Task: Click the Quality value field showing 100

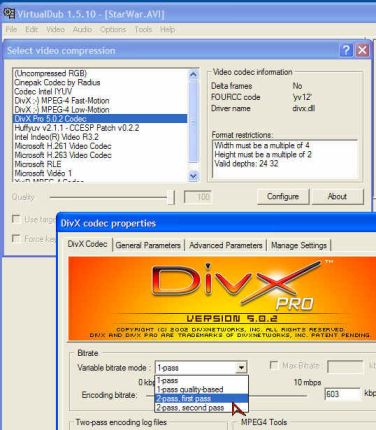Action: coord(197,197)
